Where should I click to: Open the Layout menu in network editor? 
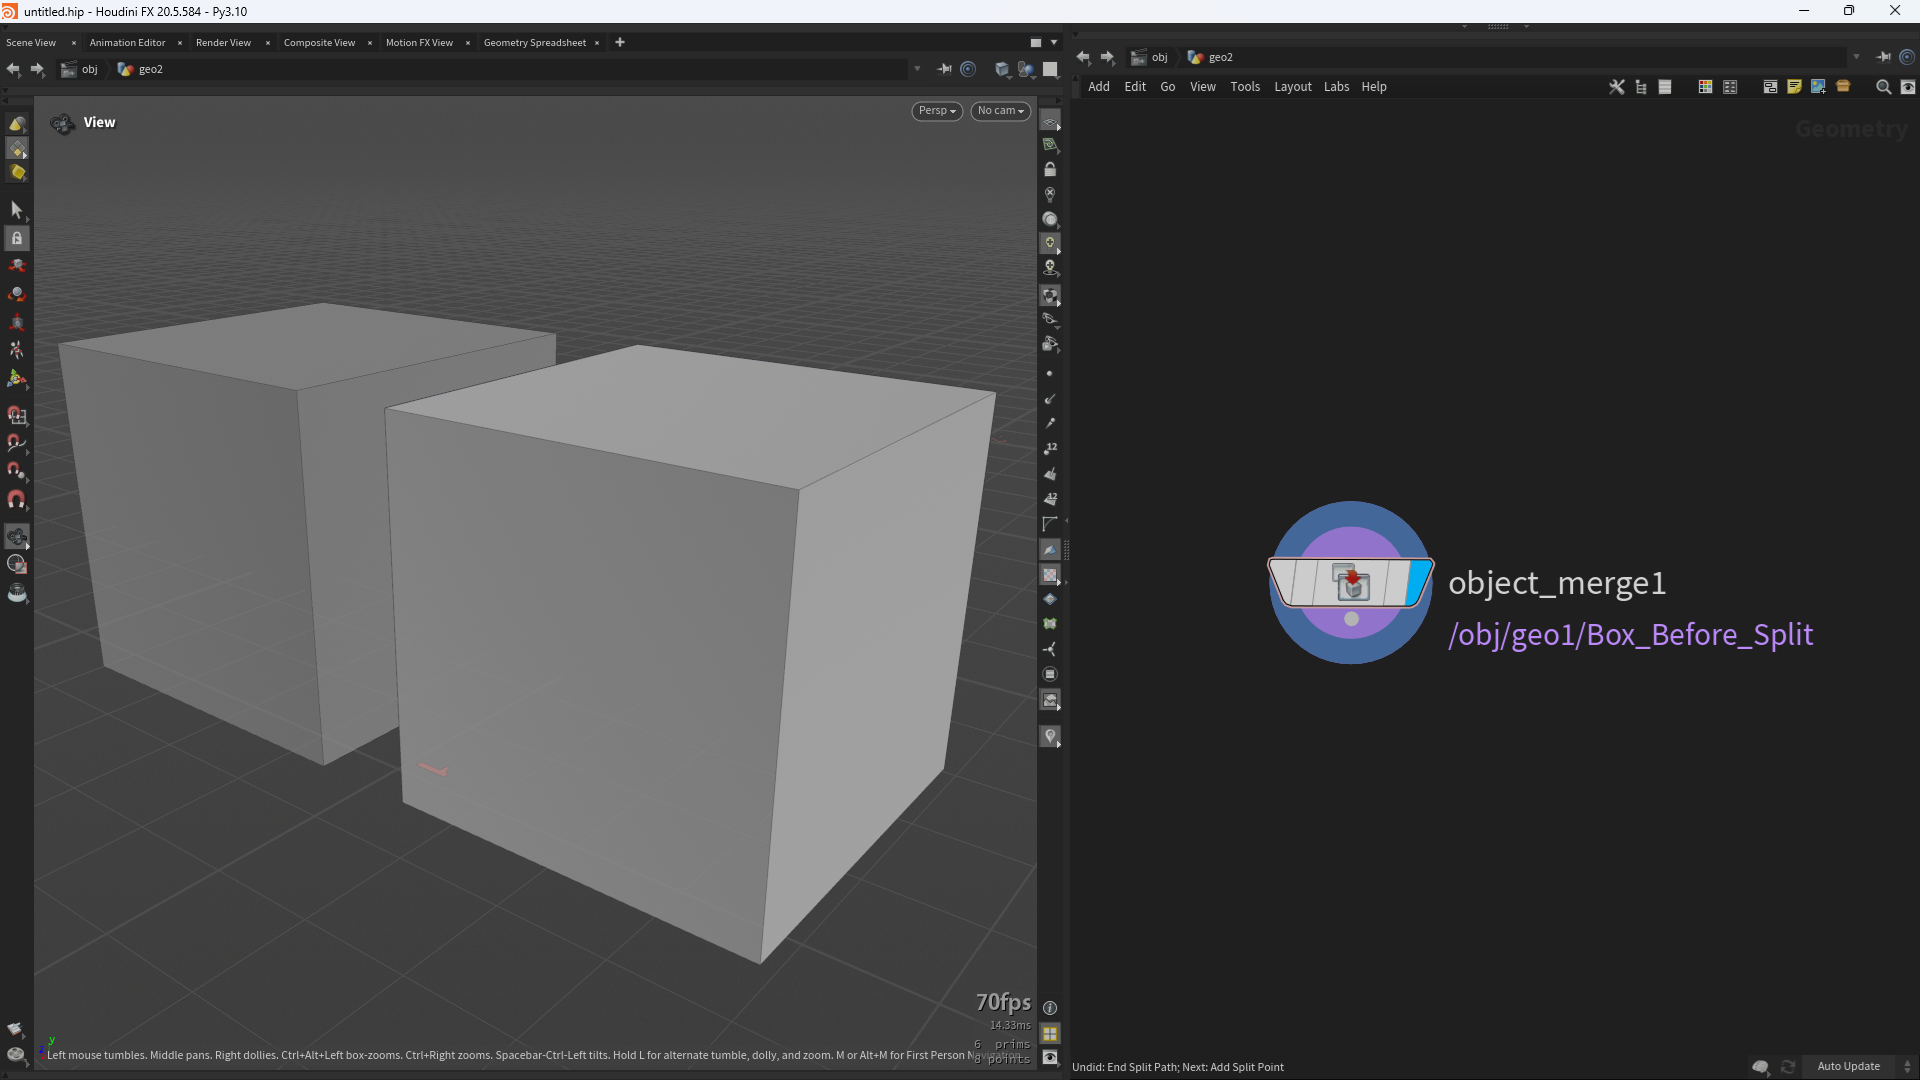click(1292, 87)
